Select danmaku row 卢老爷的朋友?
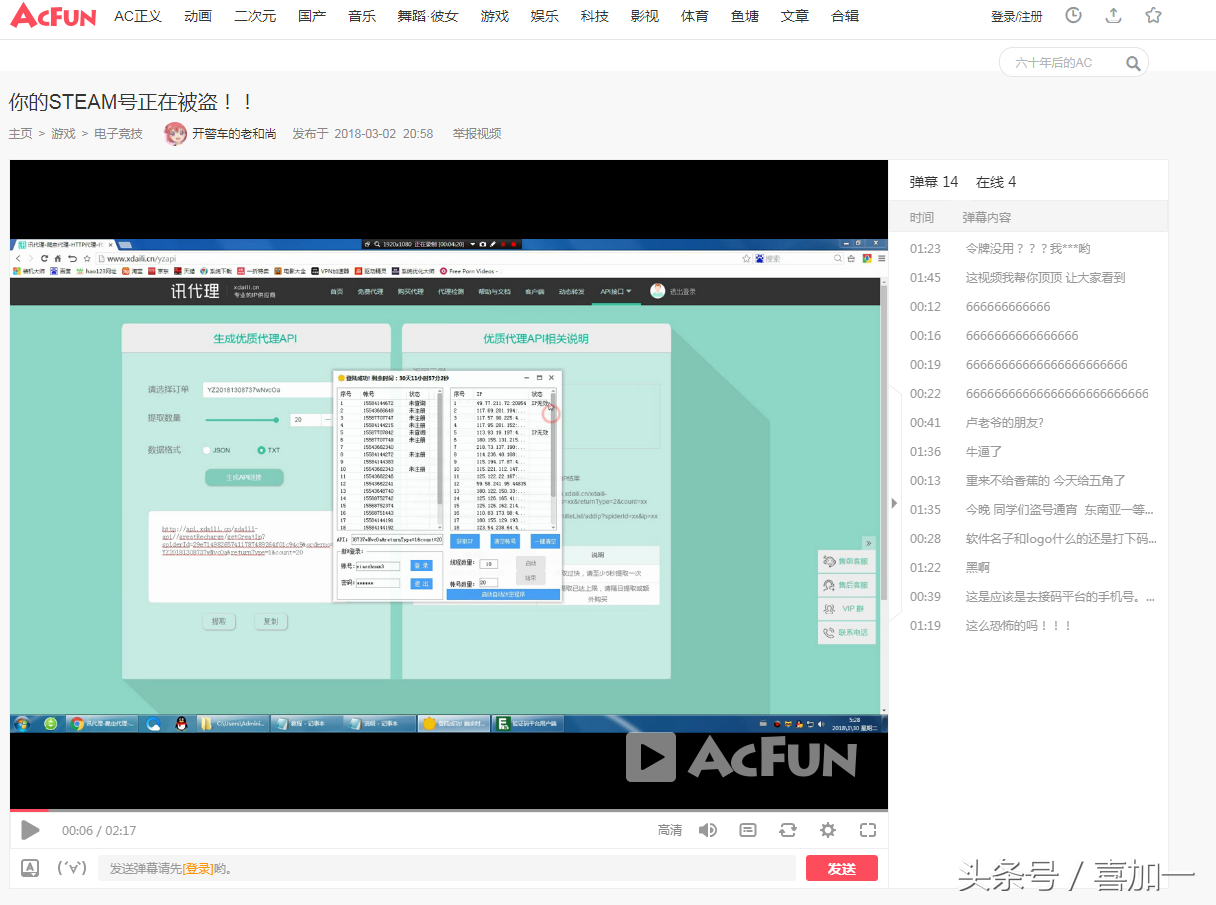This screenshot has width=1216, height=905. point(1028,422)
